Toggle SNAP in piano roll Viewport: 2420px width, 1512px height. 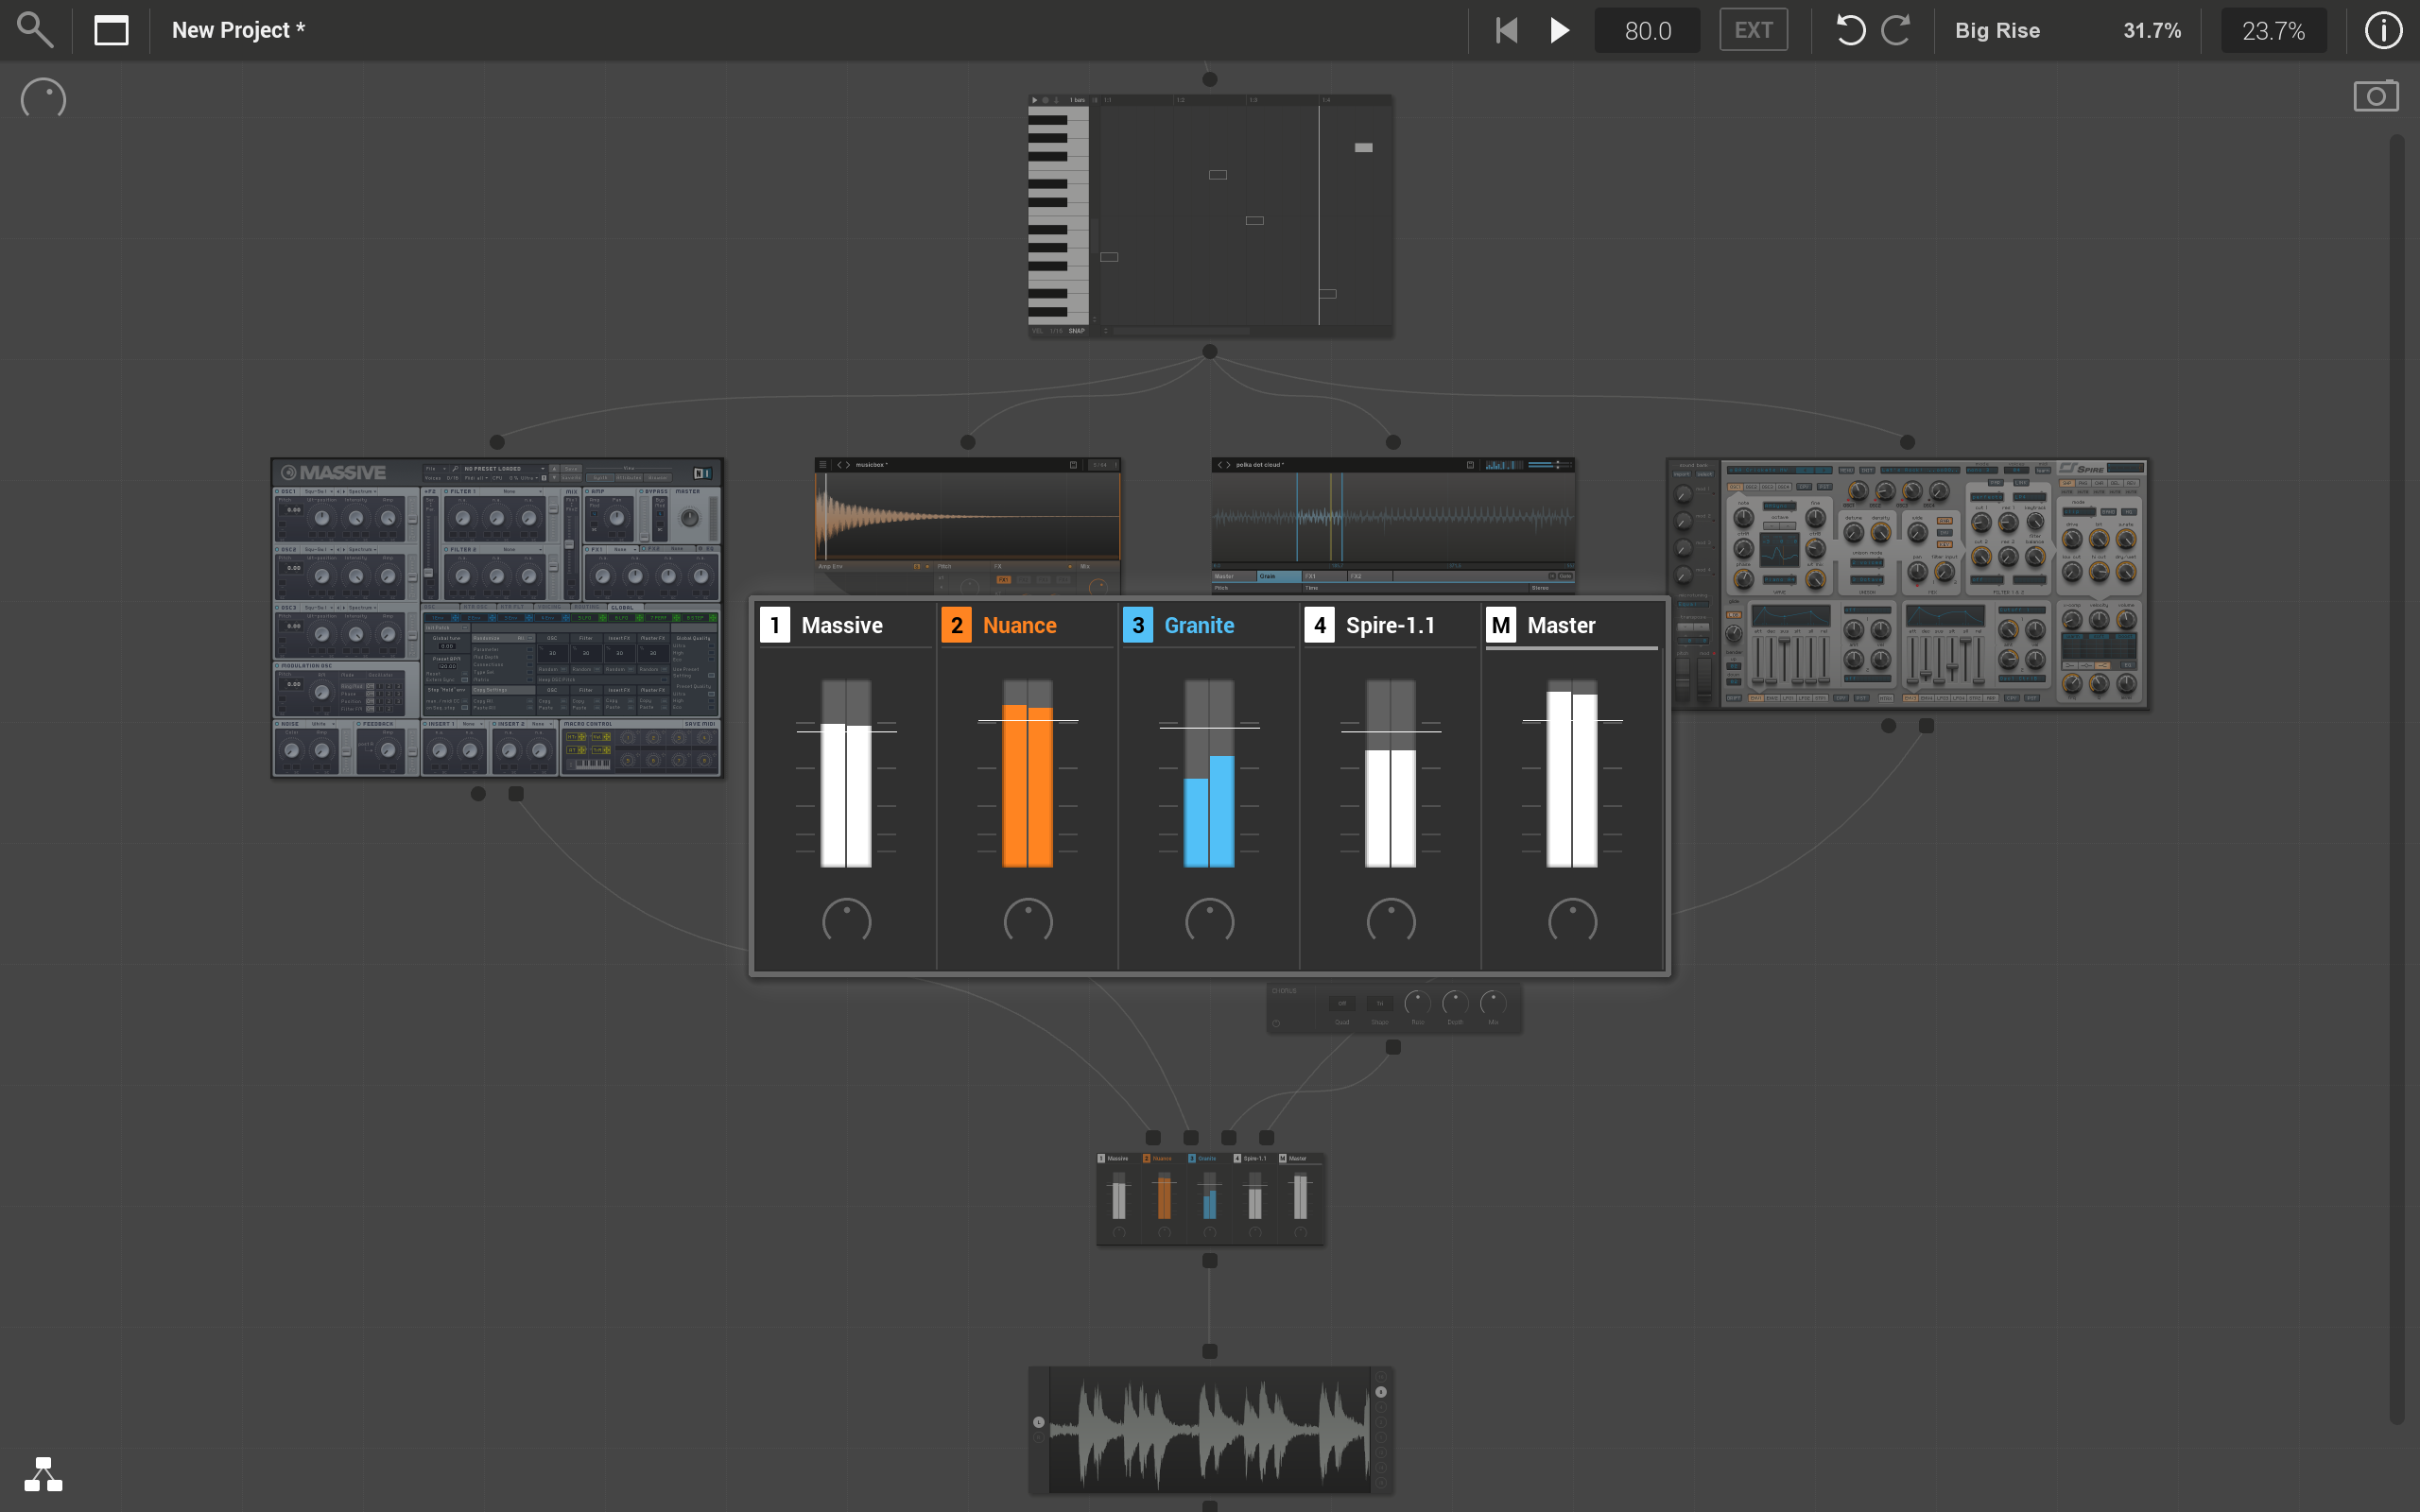point(1077,331)
